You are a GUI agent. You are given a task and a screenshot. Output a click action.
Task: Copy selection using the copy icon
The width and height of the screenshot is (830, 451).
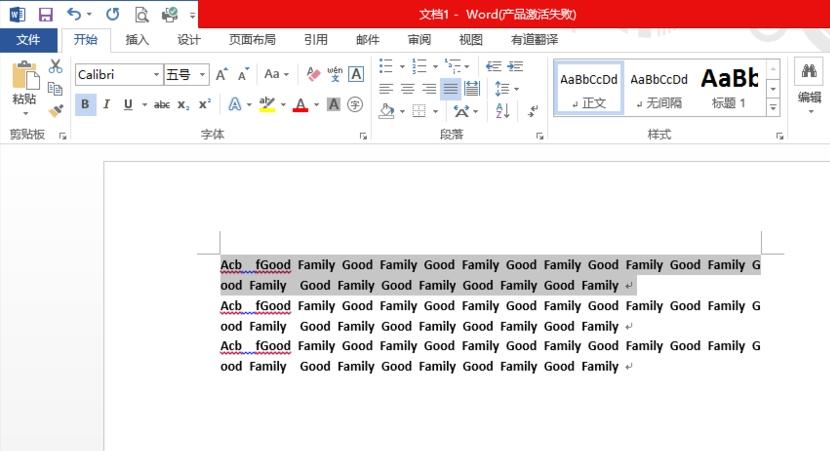[55, 88]
